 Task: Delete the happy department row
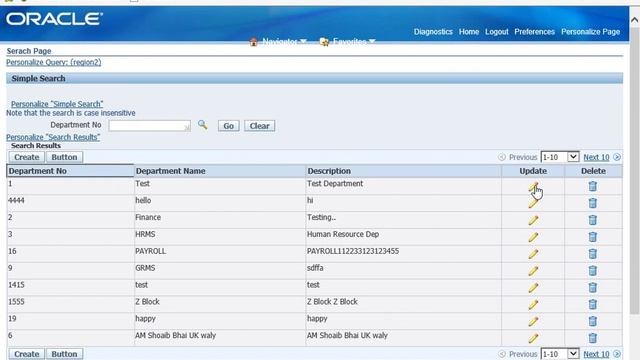[x=593, y=321]
